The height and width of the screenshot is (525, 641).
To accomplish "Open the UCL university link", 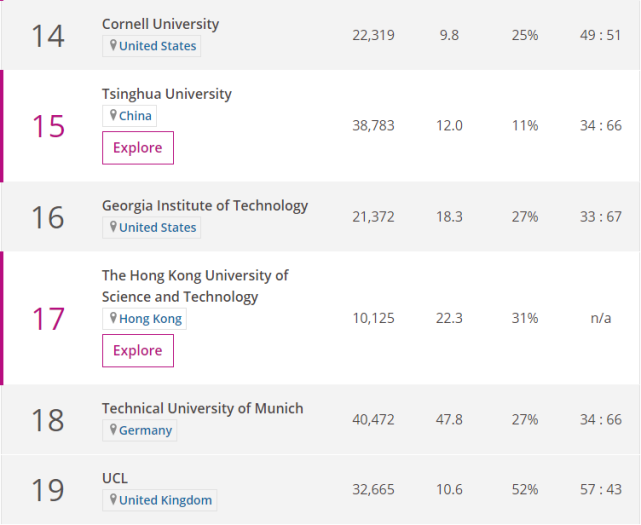I will point(115,478).
